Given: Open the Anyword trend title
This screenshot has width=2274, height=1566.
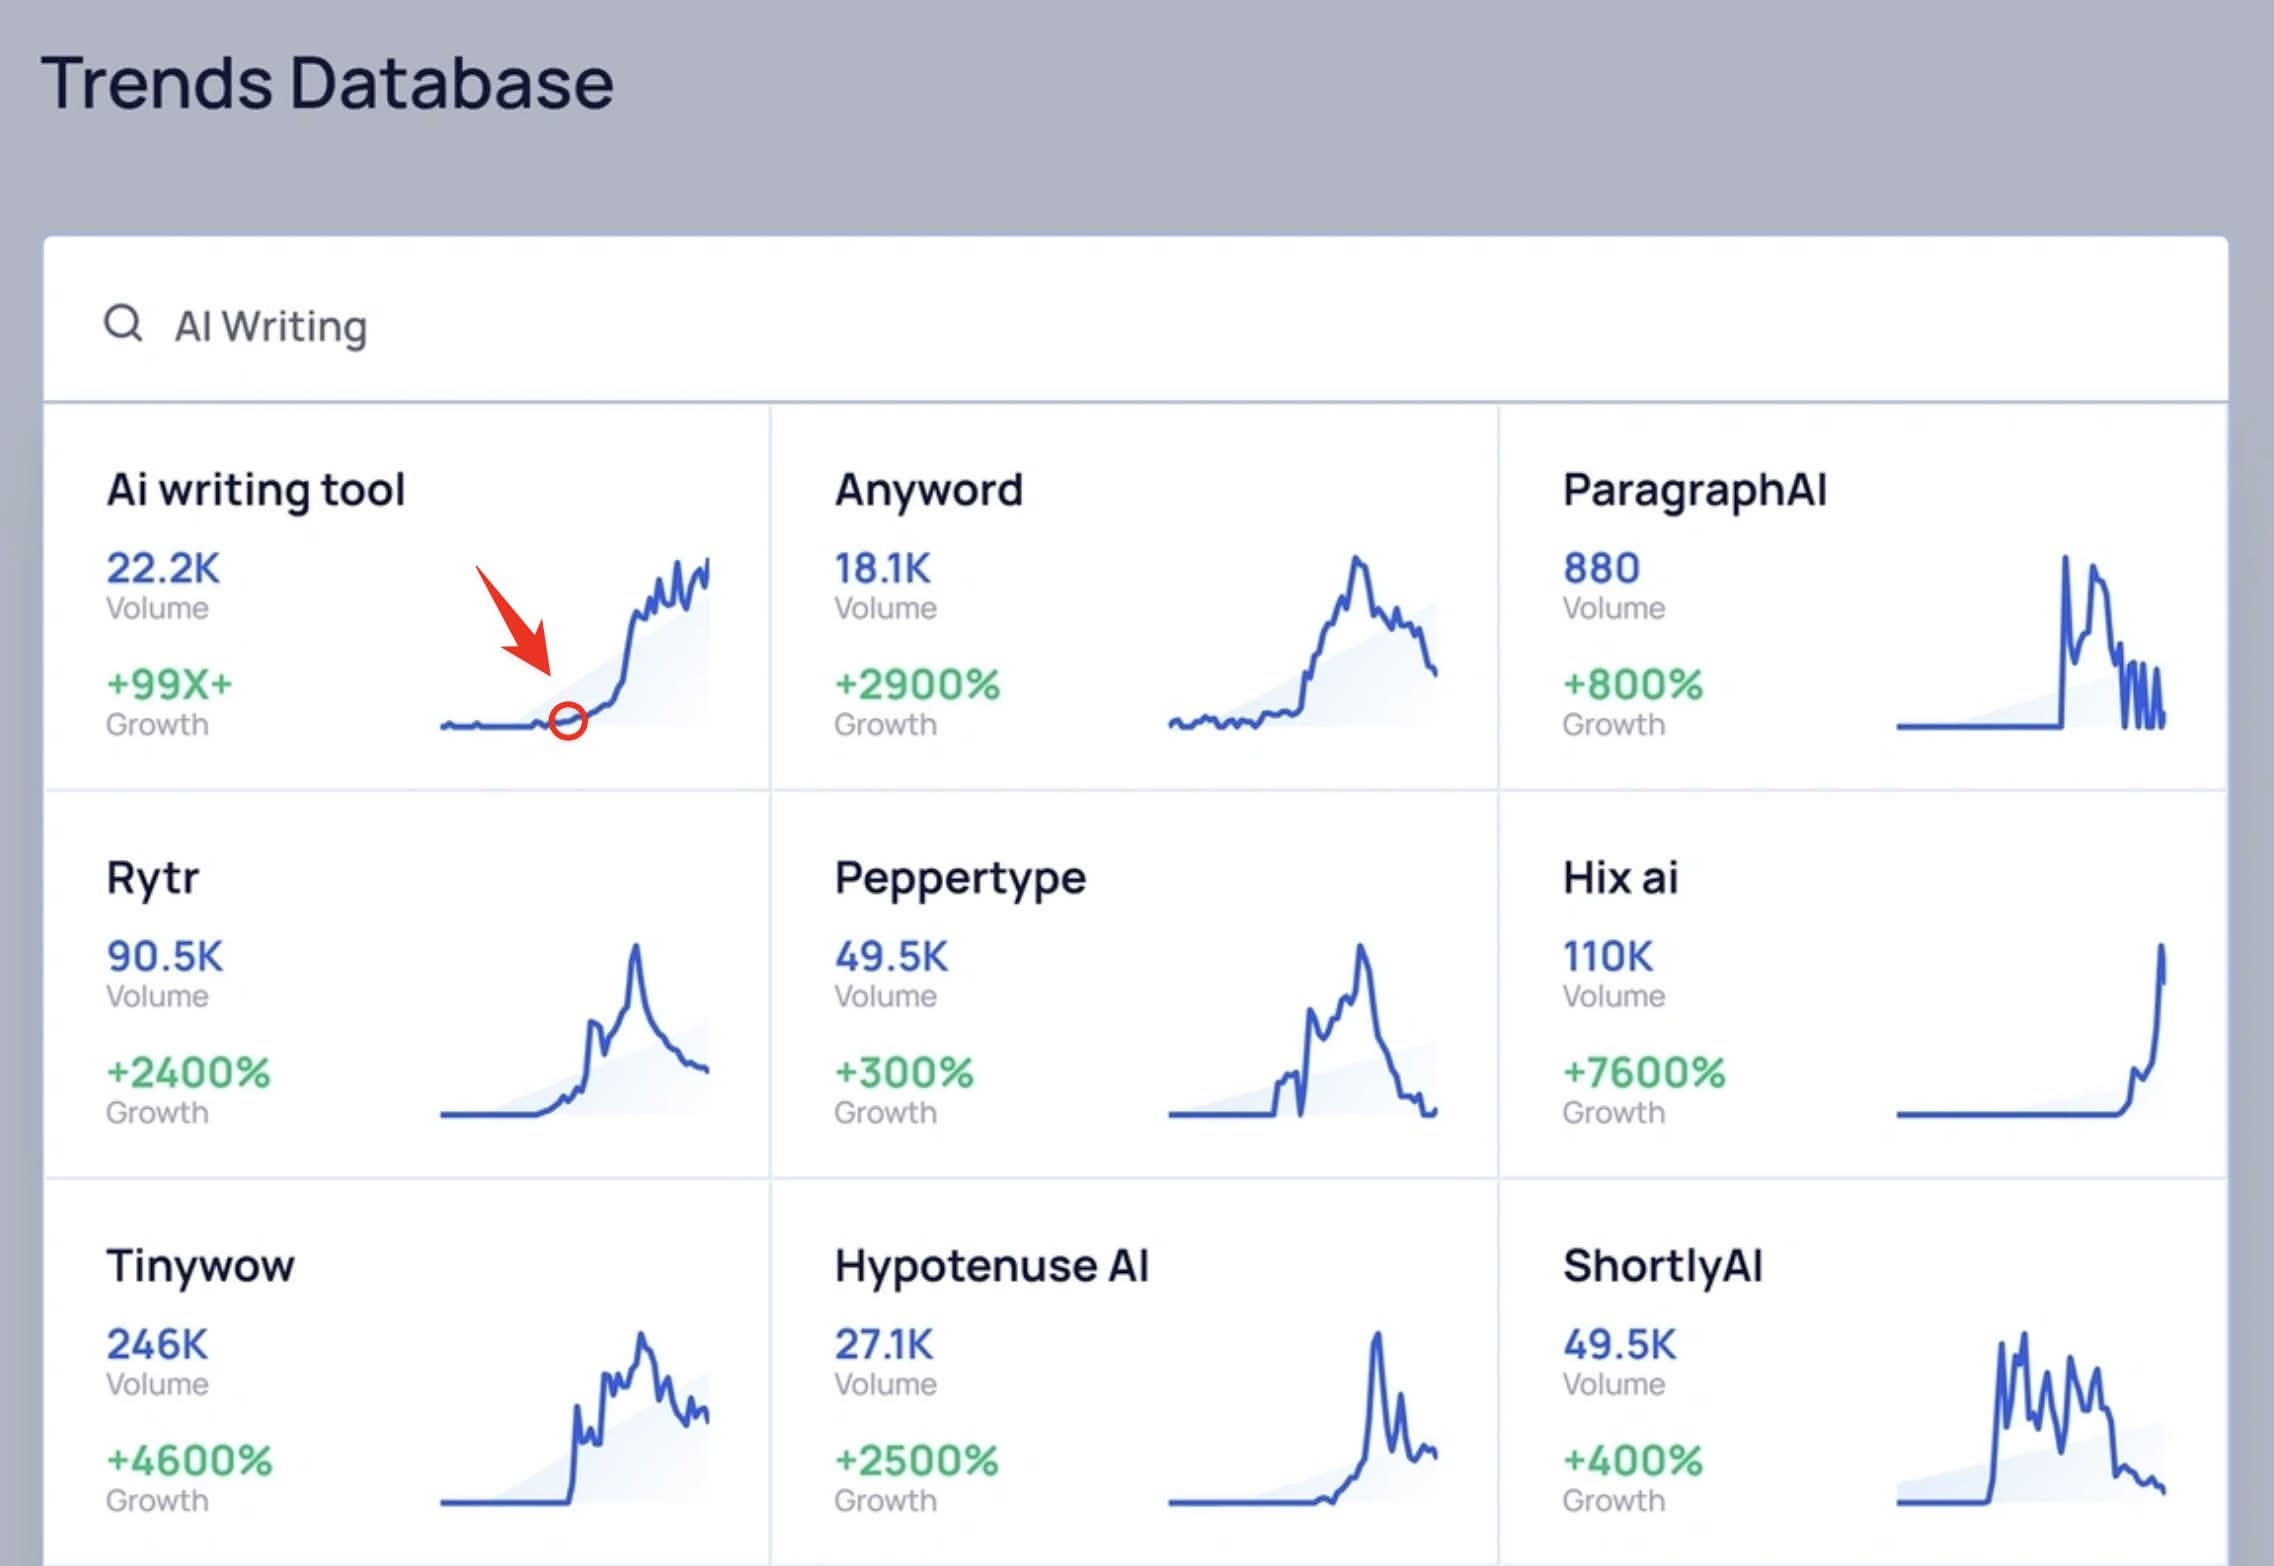Looking at the screenshot, I should (x=928, y=490).
